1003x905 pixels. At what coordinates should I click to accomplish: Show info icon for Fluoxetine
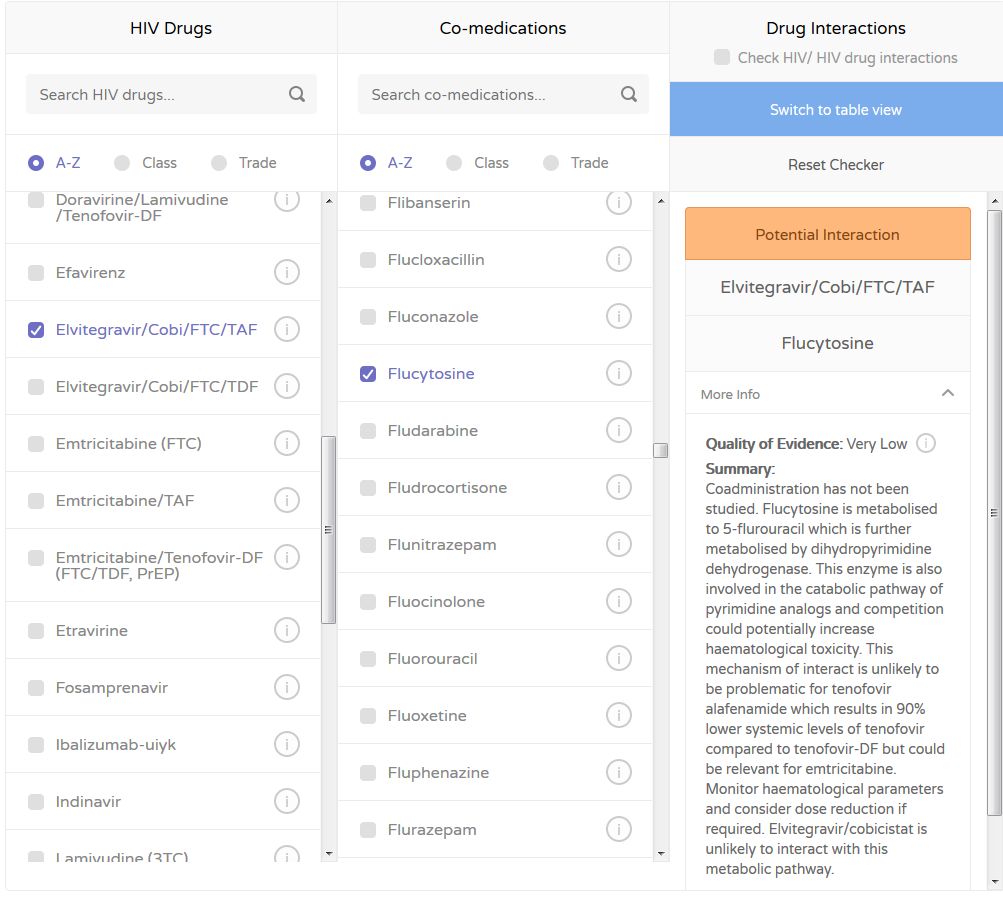[x=619, y=716]
